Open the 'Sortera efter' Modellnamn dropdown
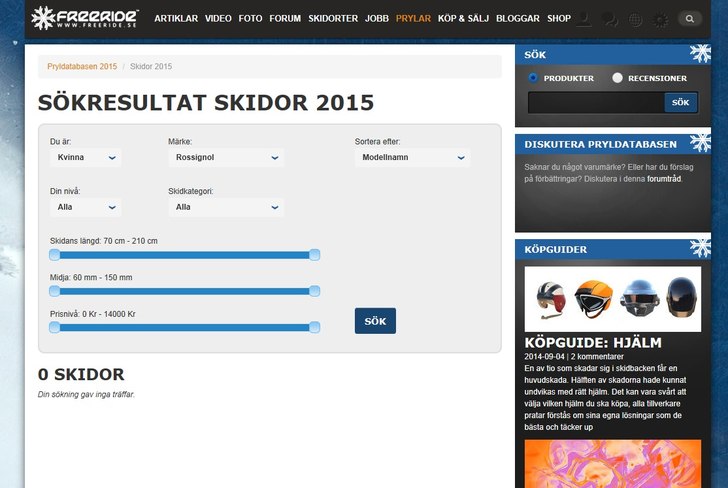This screenshot has width=728, height=488. click(x=412, y=157)
